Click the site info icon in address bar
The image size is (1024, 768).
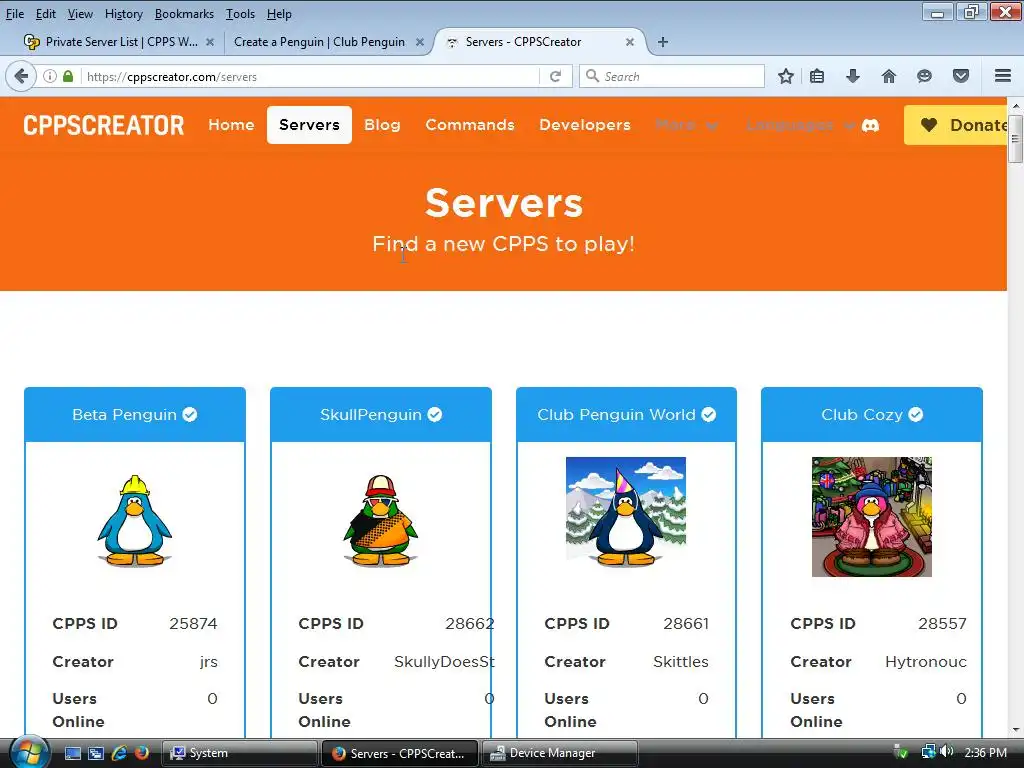pos(50,76)
